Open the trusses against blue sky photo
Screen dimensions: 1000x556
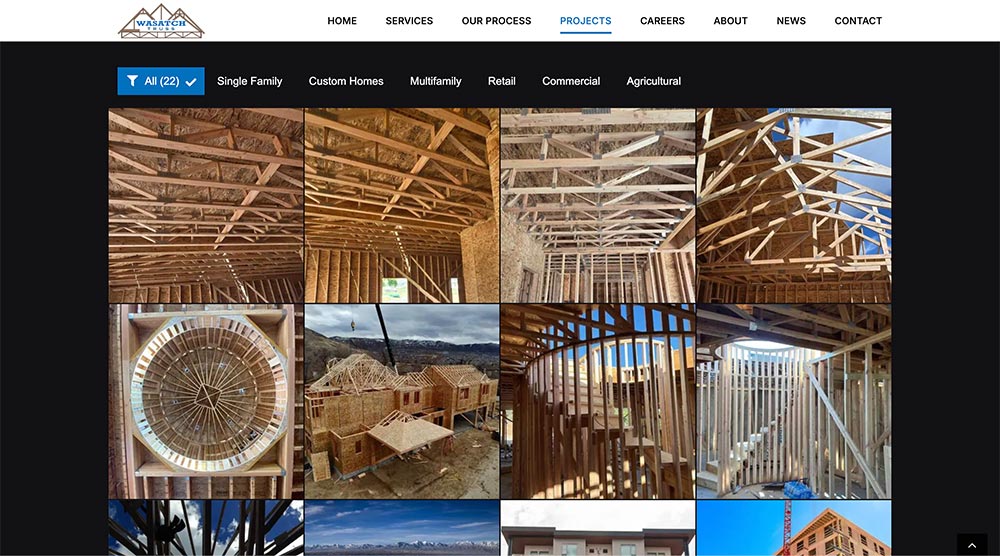[x=794, y=205]
